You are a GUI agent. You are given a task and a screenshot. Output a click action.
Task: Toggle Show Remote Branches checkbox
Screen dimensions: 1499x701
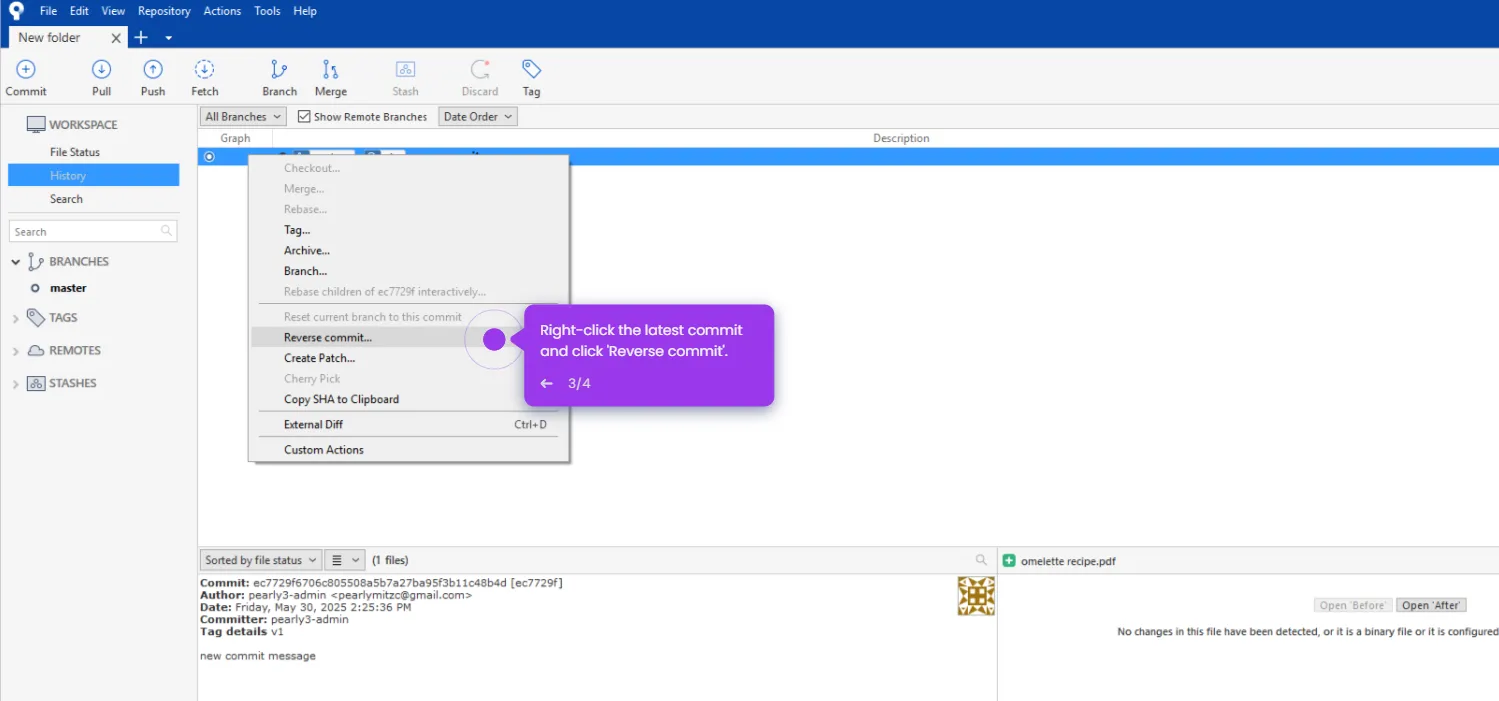304,117
